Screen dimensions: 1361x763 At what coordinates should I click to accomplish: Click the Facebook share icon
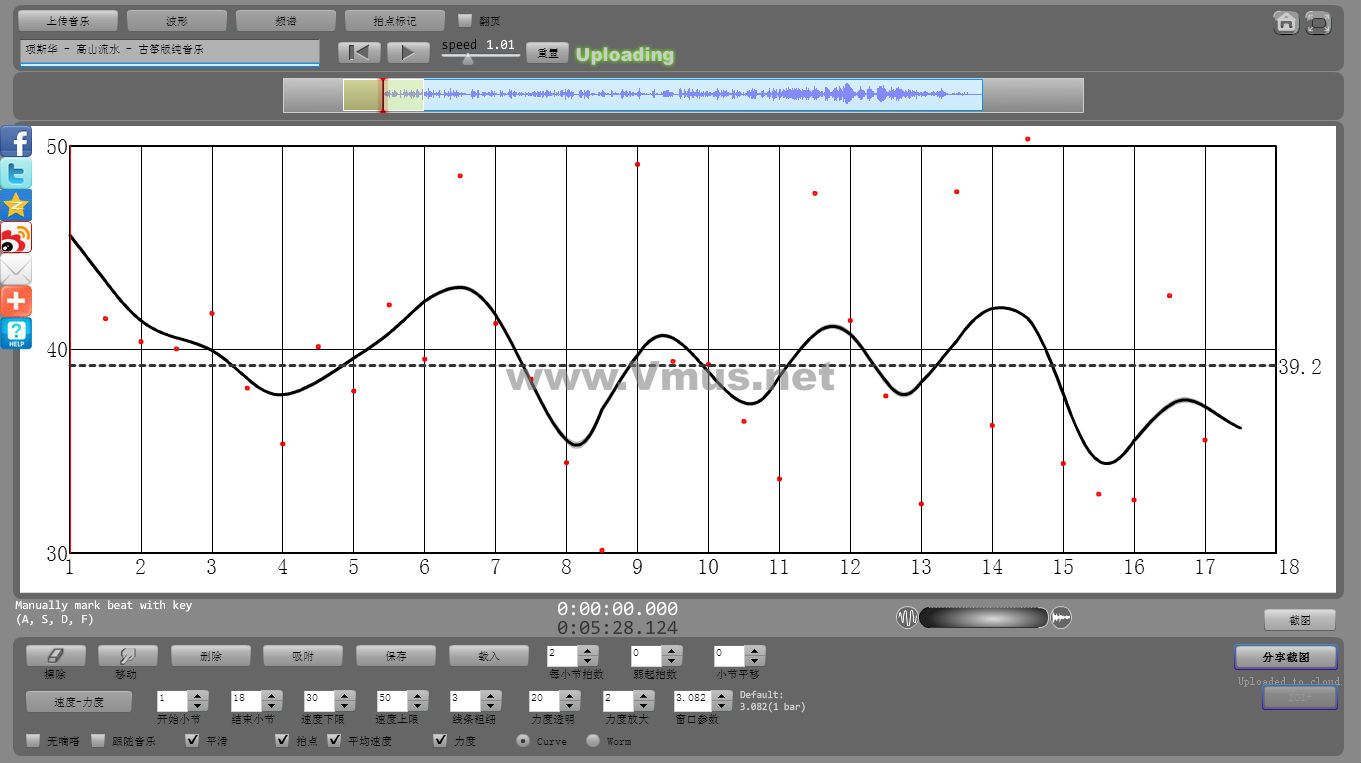pyautogui.click(x=16, y=141)
